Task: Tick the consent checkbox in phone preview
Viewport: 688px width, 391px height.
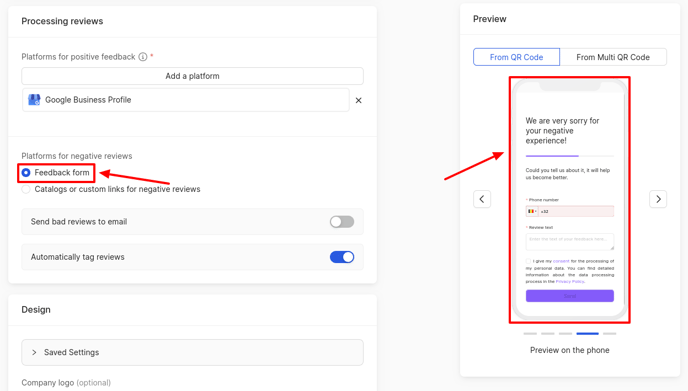Action: point(528,261)
